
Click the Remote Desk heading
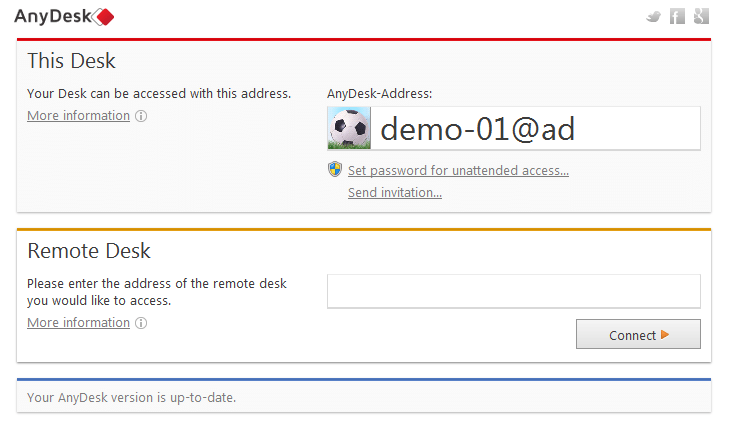tap(89, 251)
